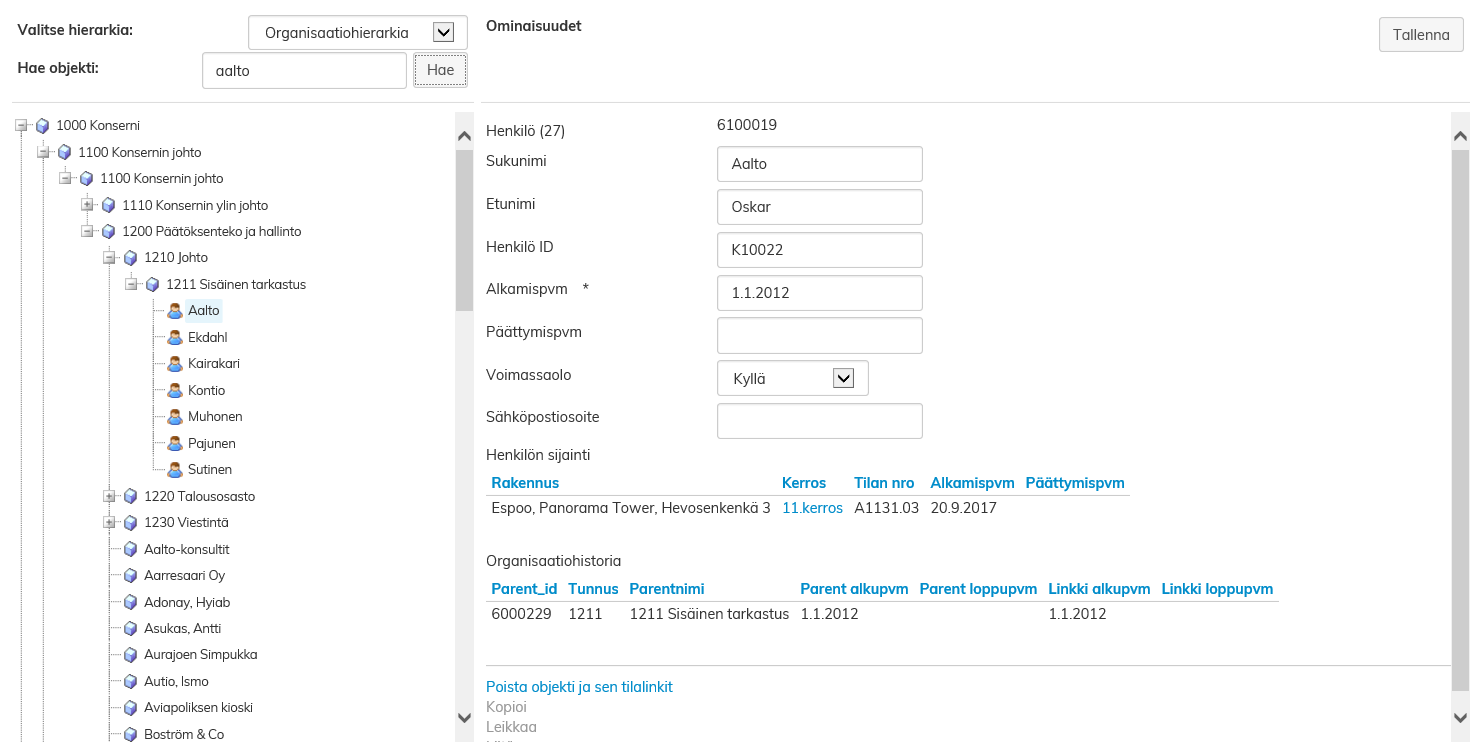
Task: Open the Voimassaolo dropdown
Action: pos(842,378)
